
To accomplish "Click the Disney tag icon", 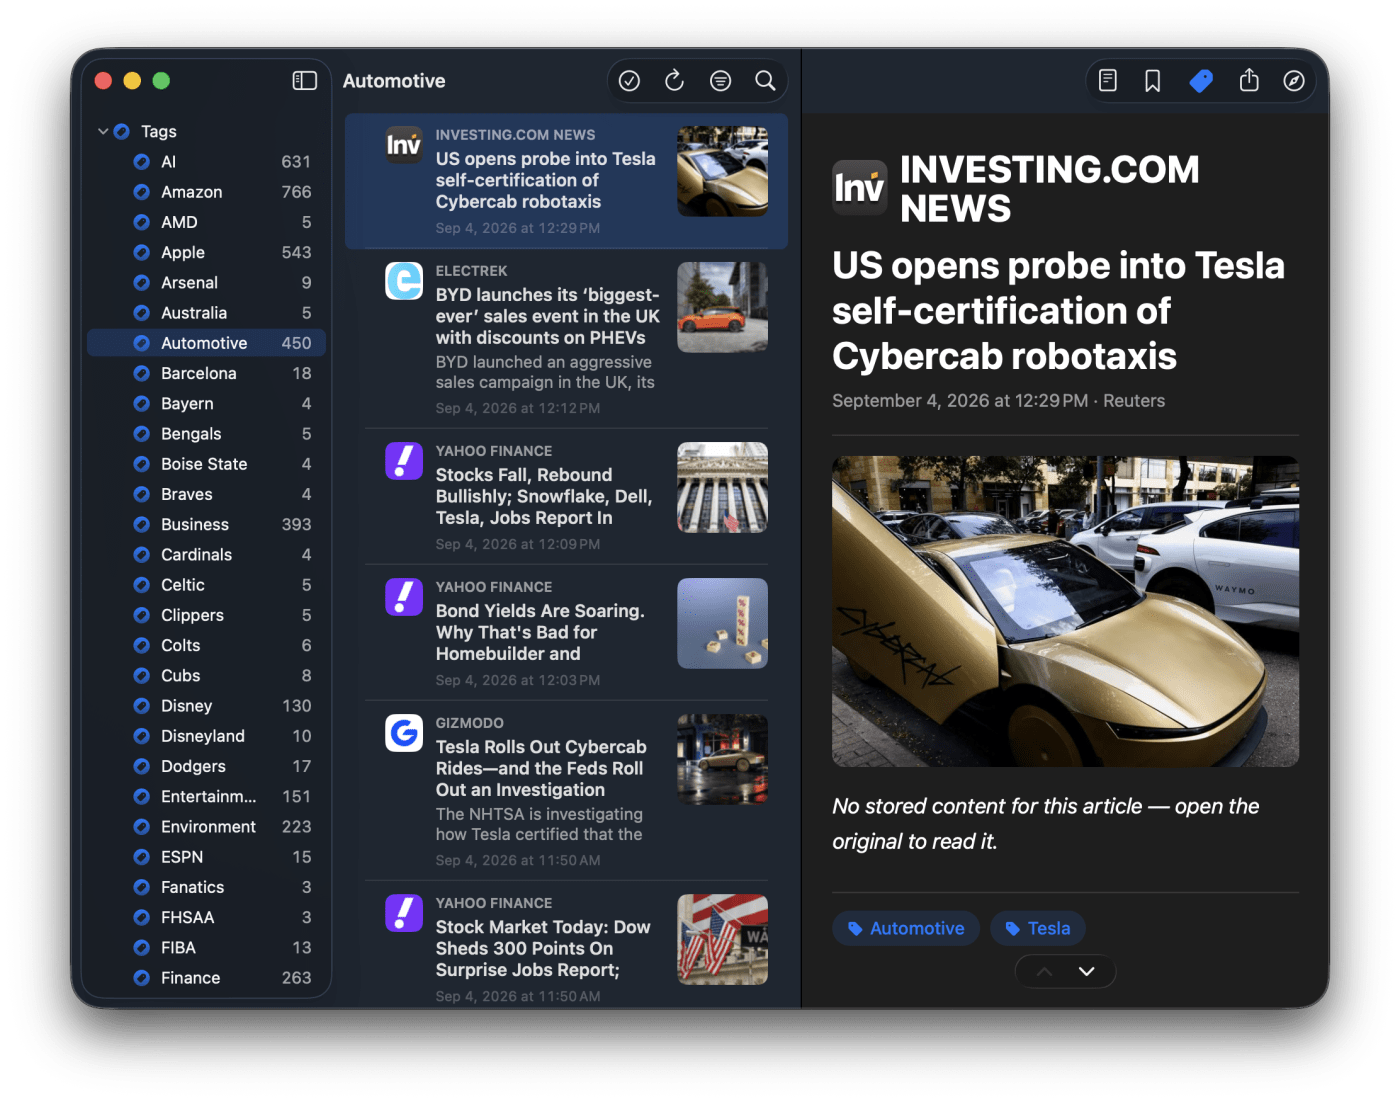I will coord(142,706).
